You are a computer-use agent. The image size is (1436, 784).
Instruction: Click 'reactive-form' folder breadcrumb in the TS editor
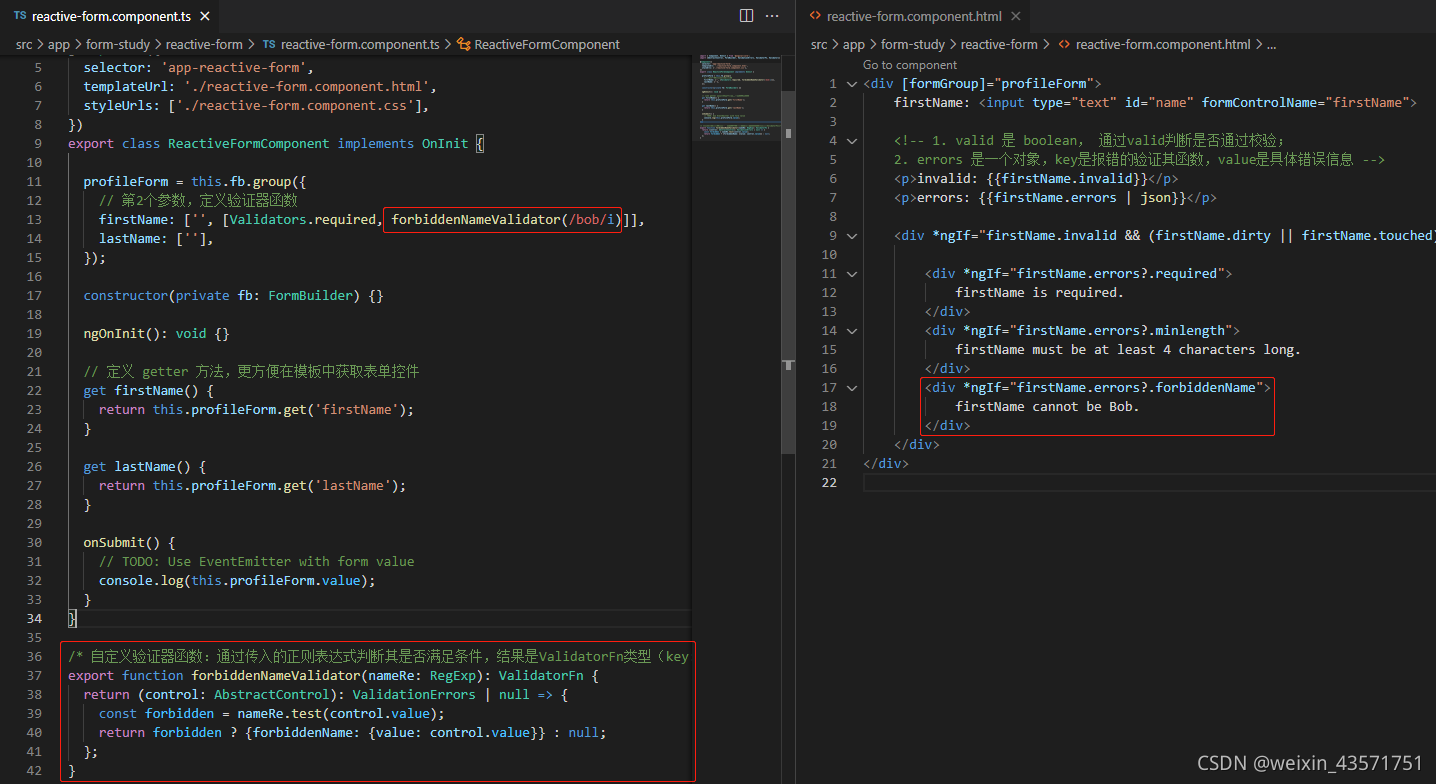click(x=204, y=44)
